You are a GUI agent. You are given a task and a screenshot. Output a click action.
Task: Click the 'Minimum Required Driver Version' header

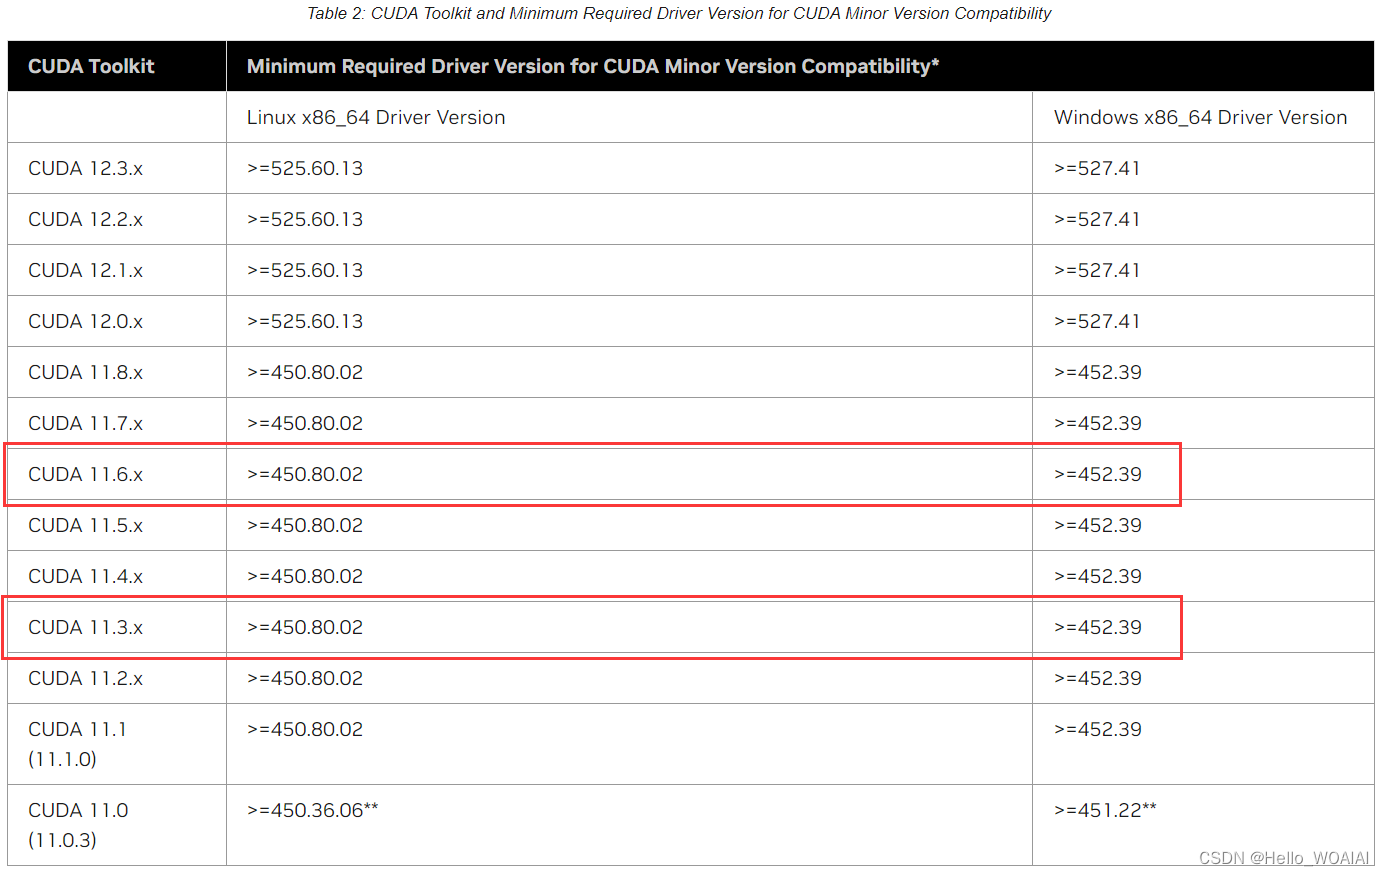point(593,67)
